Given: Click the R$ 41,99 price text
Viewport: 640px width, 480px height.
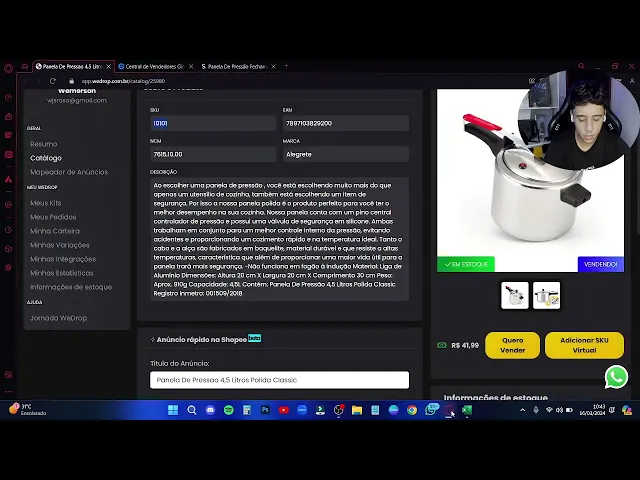Looking at the screenshot, I should click(x=465, y=346).
